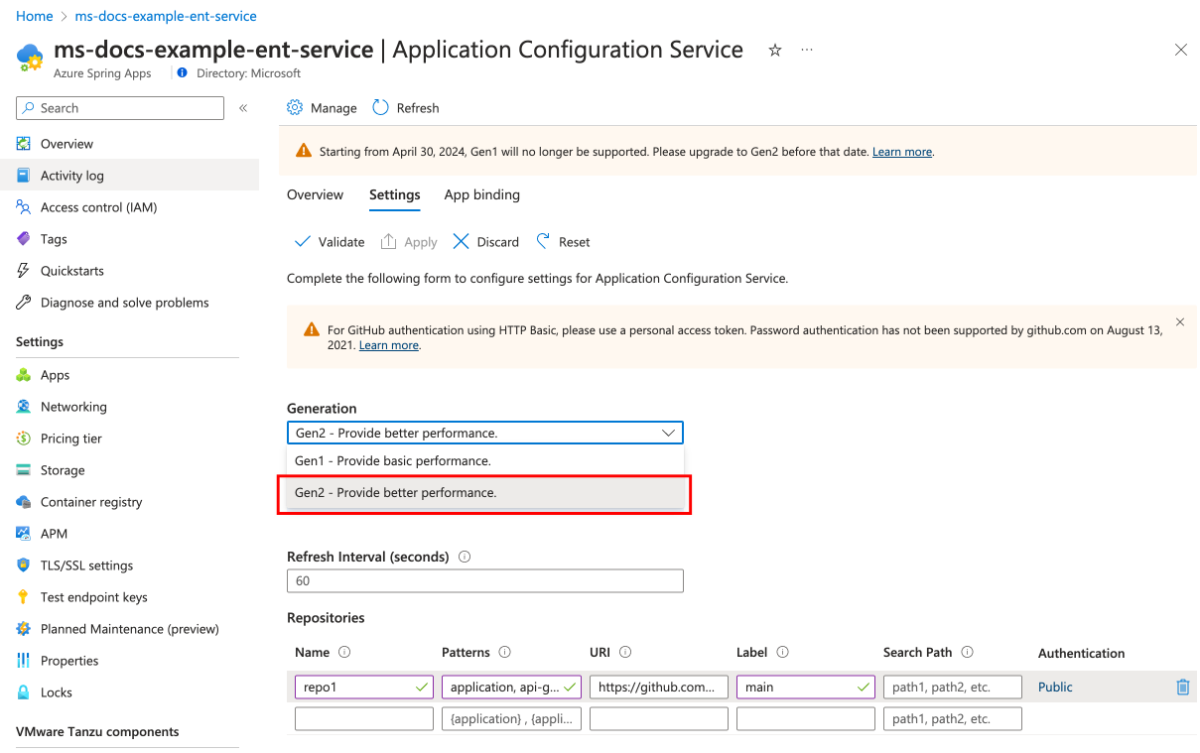Screen dimensions: 1200x753
Task: Open the Generation dropdown combo box
Action: (x=485, y=432)
